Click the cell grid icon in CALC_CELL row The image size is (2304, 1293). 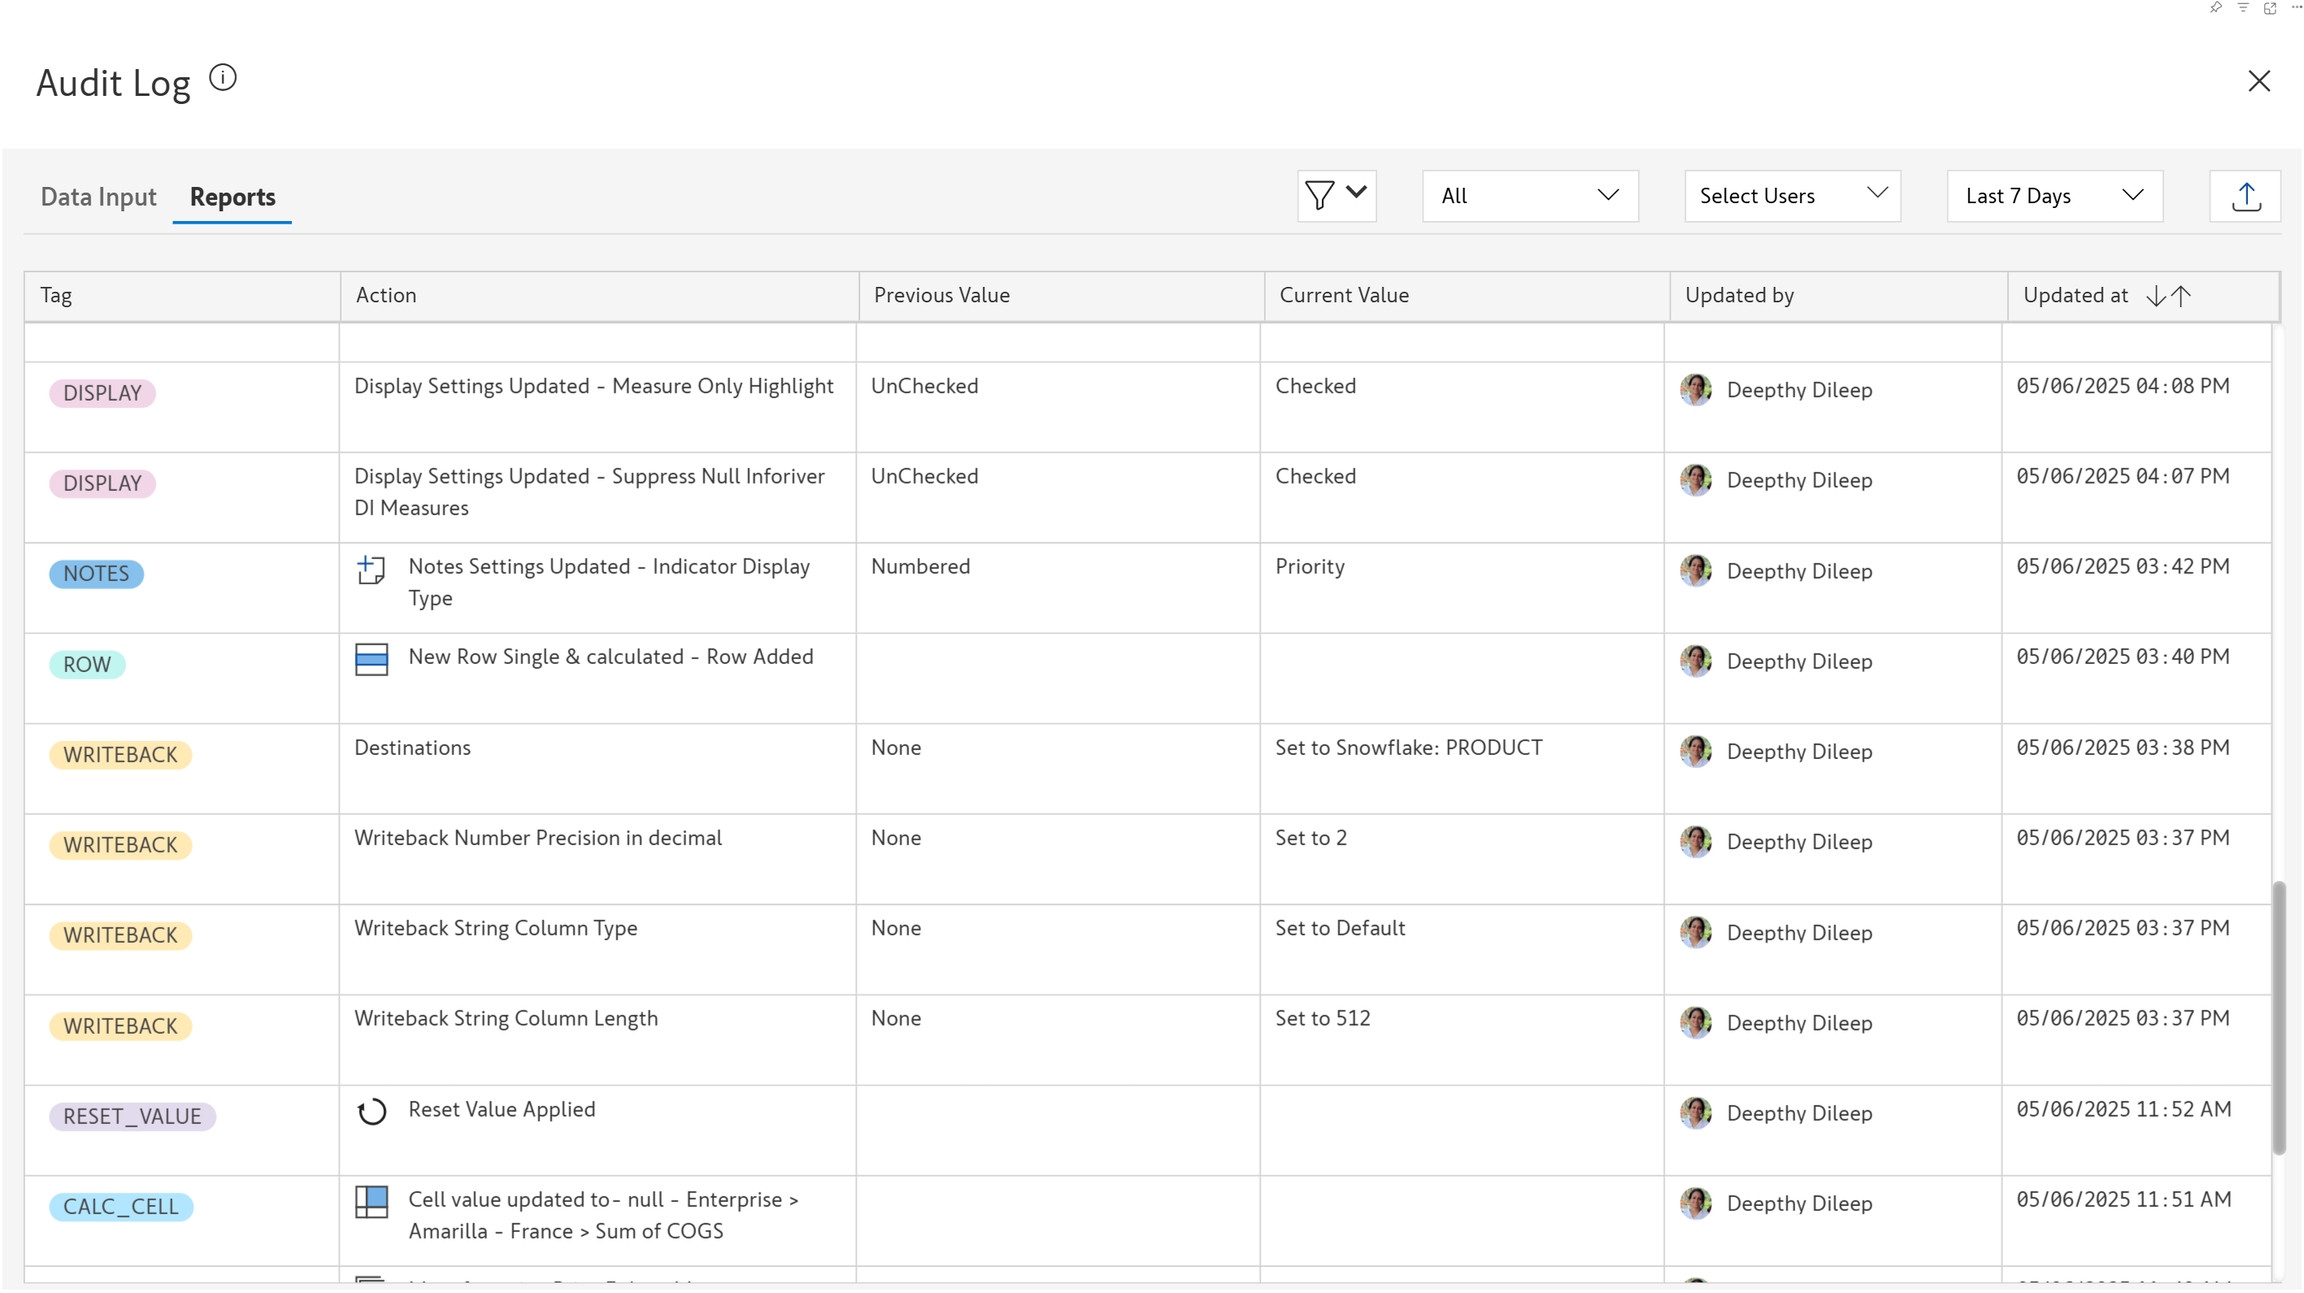(371, 1202)
